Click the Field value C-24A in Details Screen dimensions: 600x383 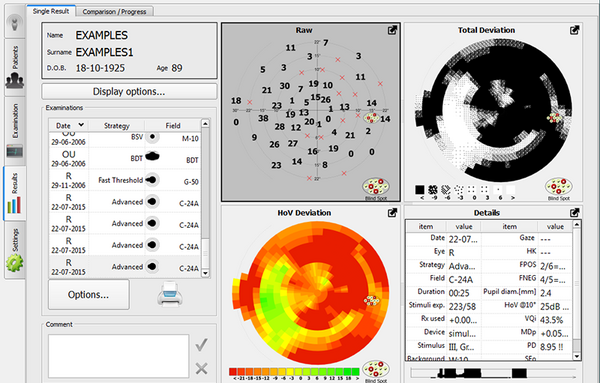tap(461, 280)
